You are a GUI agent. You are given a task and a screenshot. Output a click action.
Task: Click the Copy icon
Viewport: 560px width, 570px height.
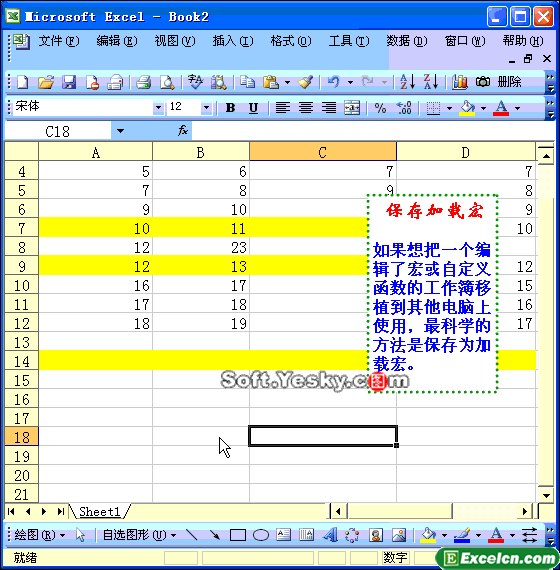pyautogui.click(x=247, y=82)
